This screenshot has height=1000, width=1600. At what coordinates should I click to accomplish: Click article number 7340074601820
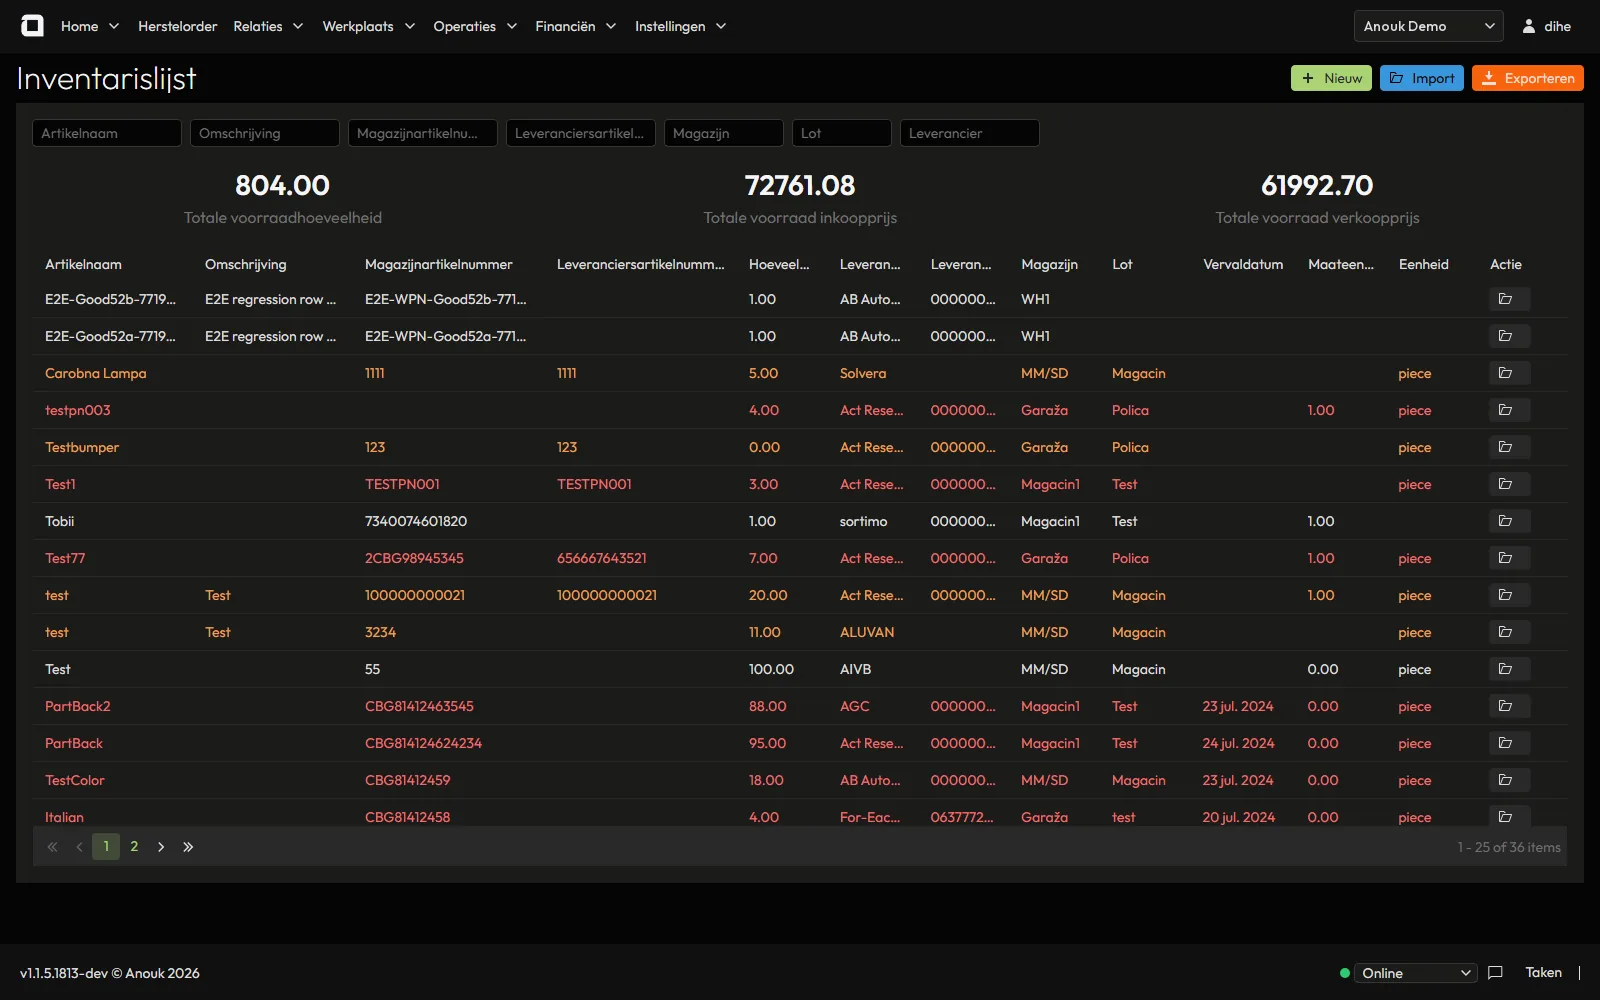click(x=416, y=521)
